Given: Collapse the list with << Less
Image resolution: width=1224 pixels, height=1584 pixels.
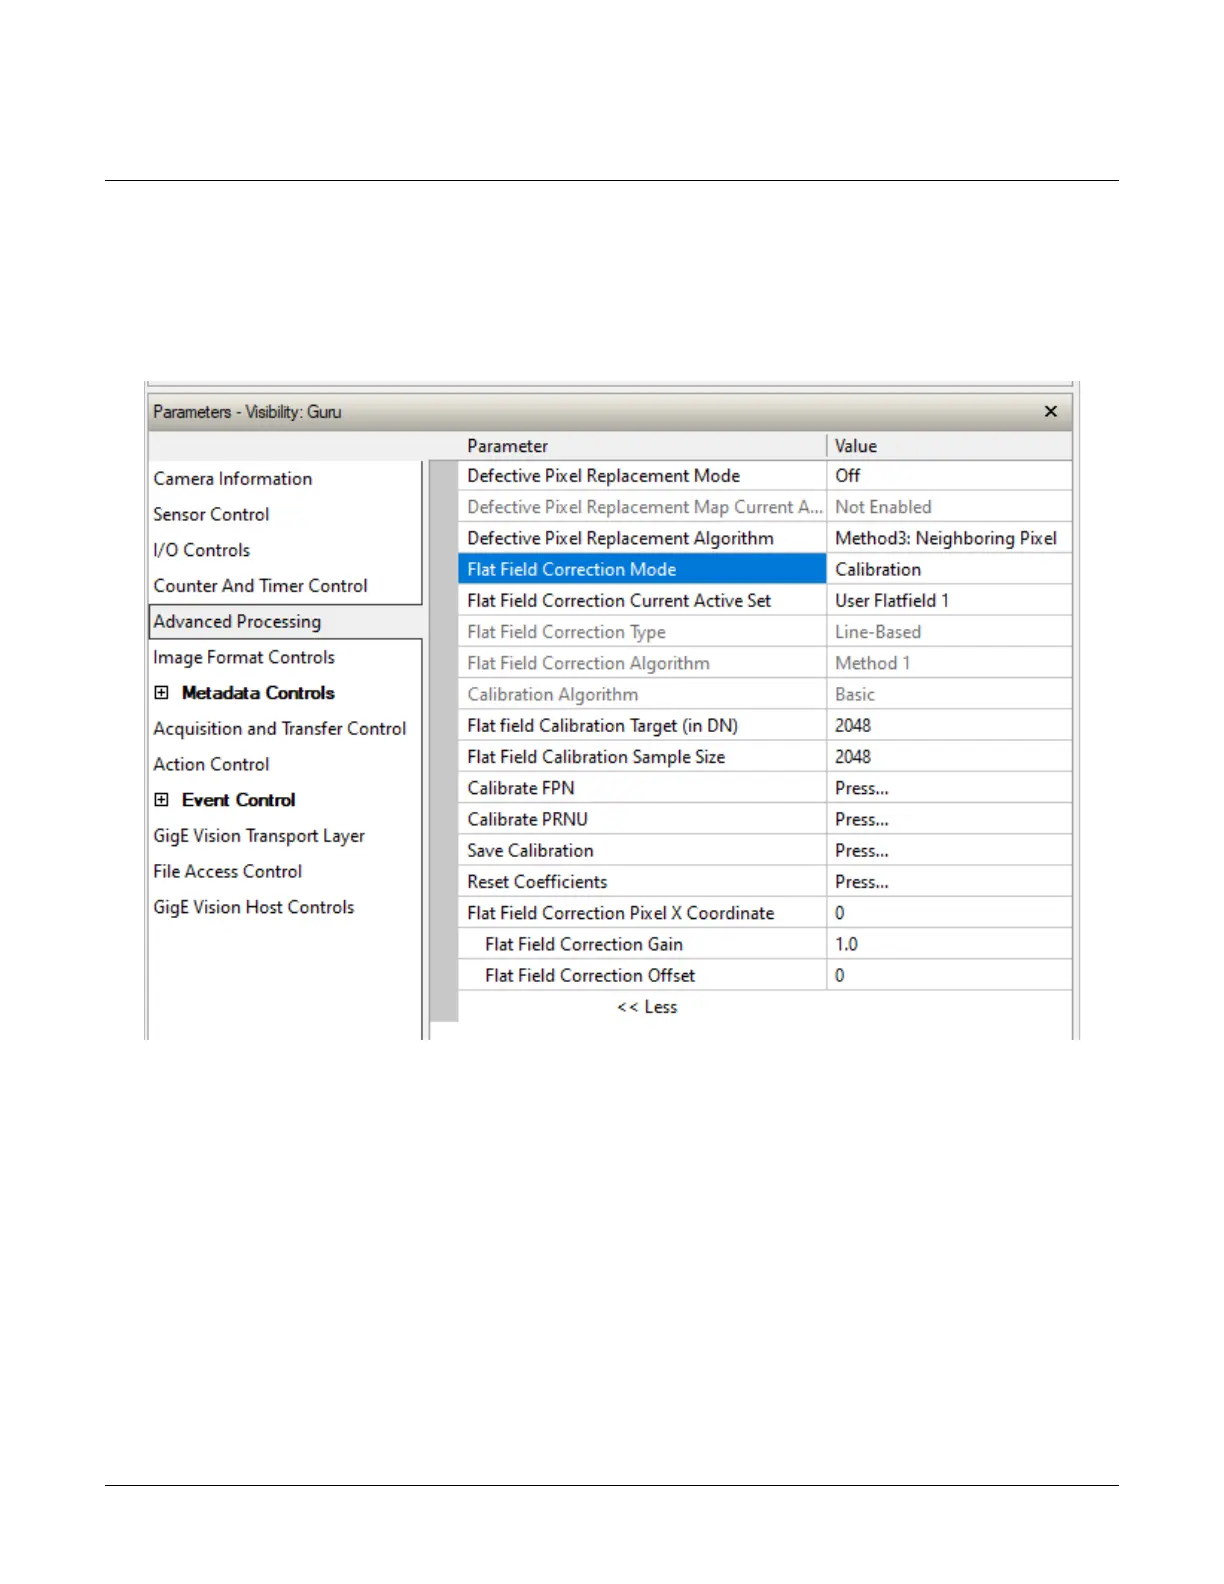Looking at the screenshot, I should (647, 1007).
